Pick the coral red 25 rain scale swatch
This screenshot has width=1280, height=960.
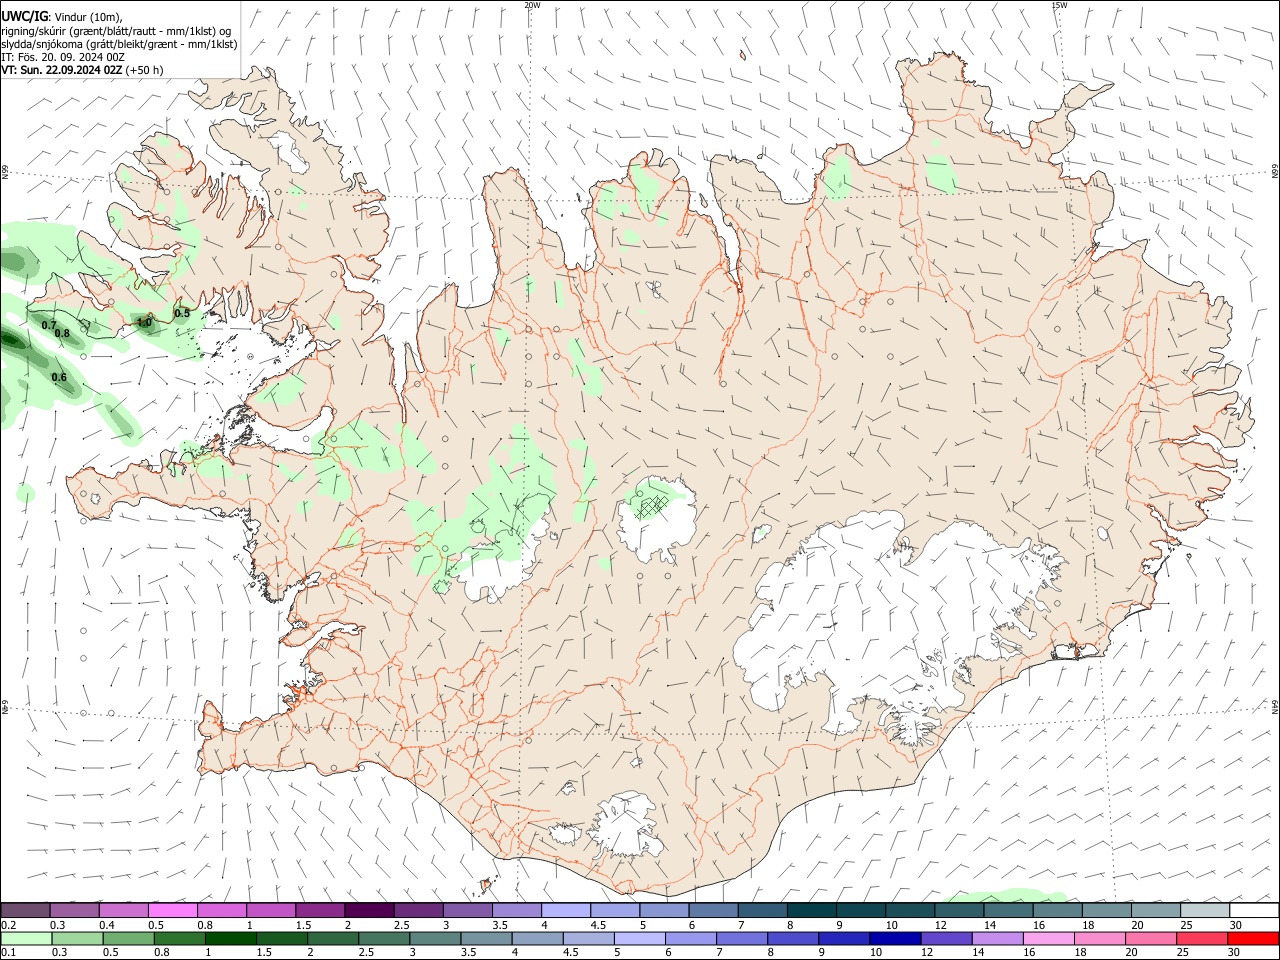click(1201, 939)
